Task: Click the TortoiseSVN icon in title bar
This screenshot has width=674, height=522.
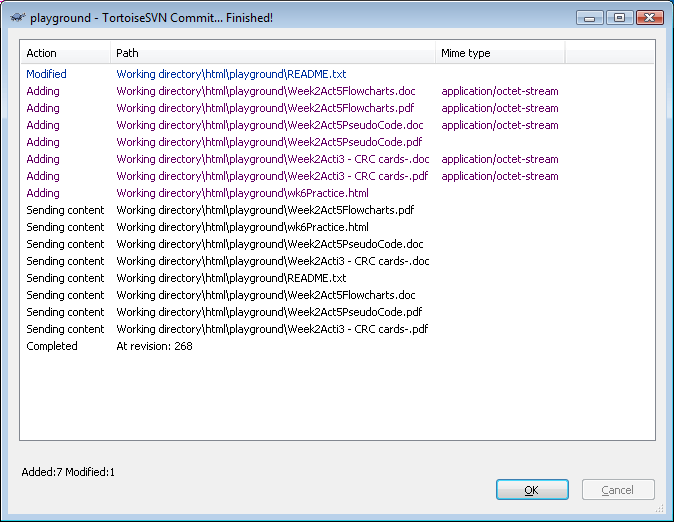Action: click(x=17, y=17)
